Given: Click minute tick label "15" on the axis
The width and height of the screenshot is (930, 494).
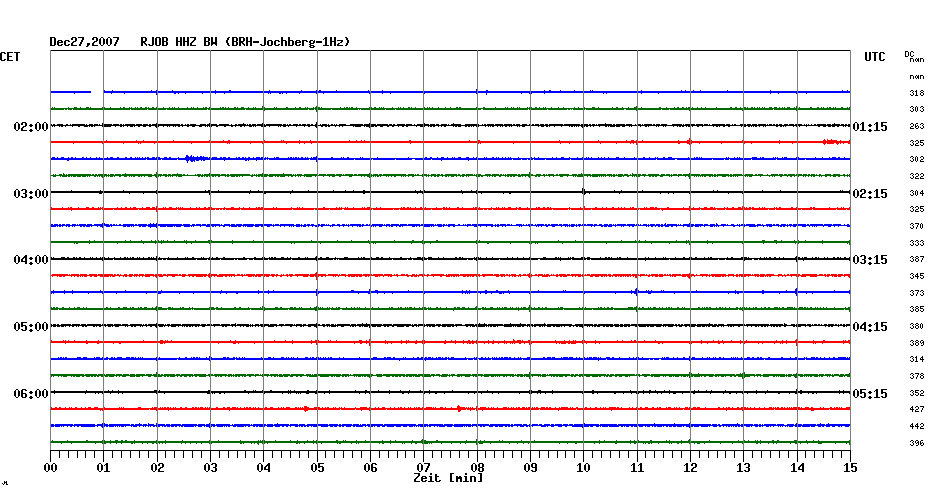Looking at the screenshot, I should click(850, 468).
